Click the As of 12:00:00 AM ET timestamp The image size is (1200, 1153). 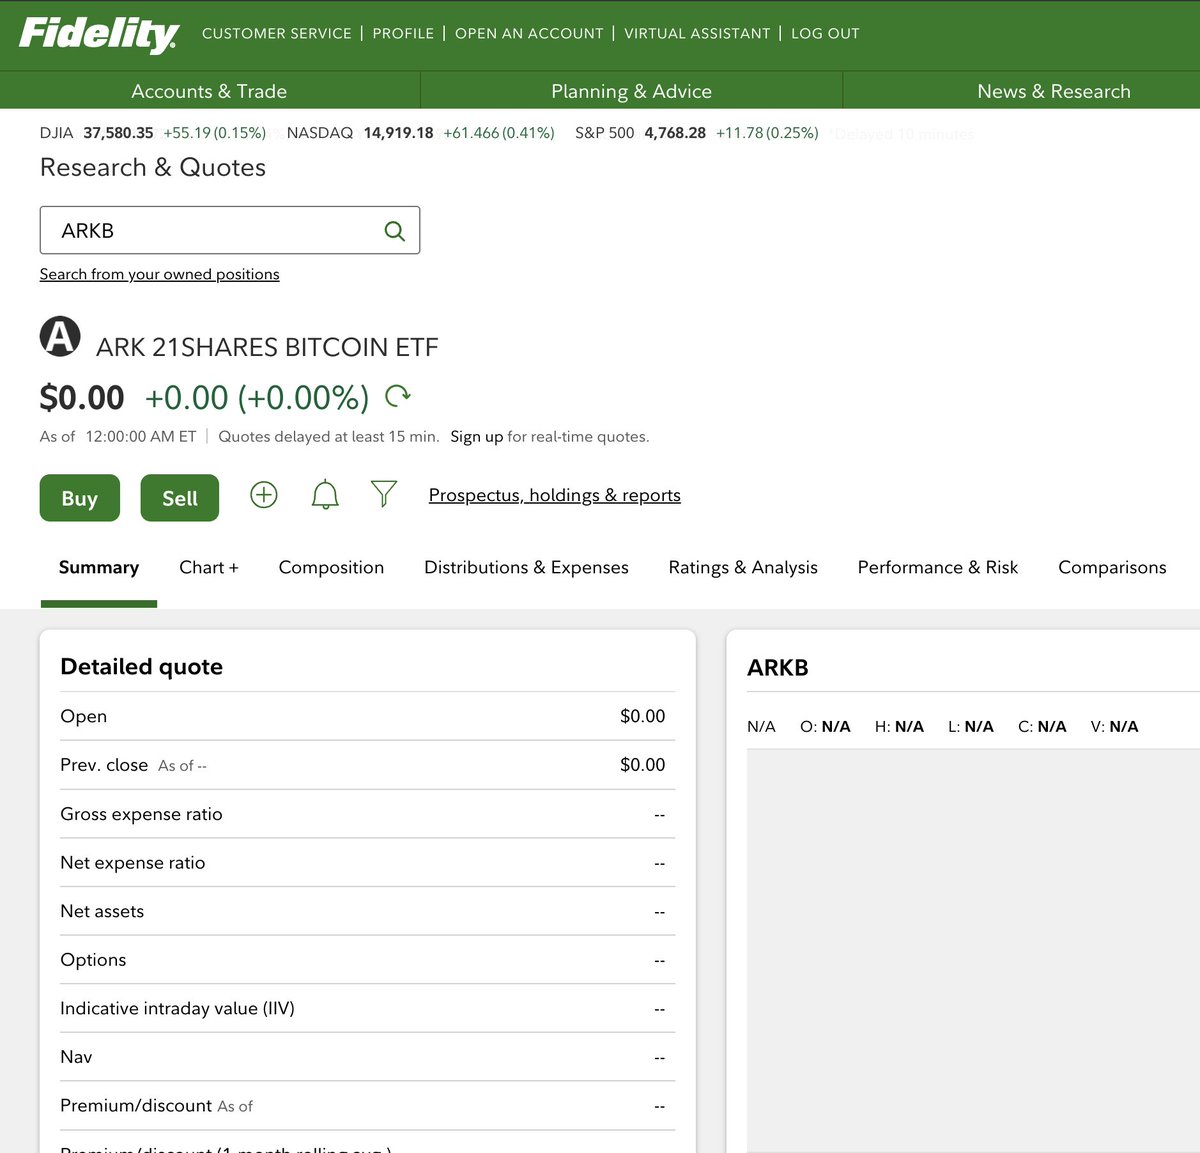[118, 436]
